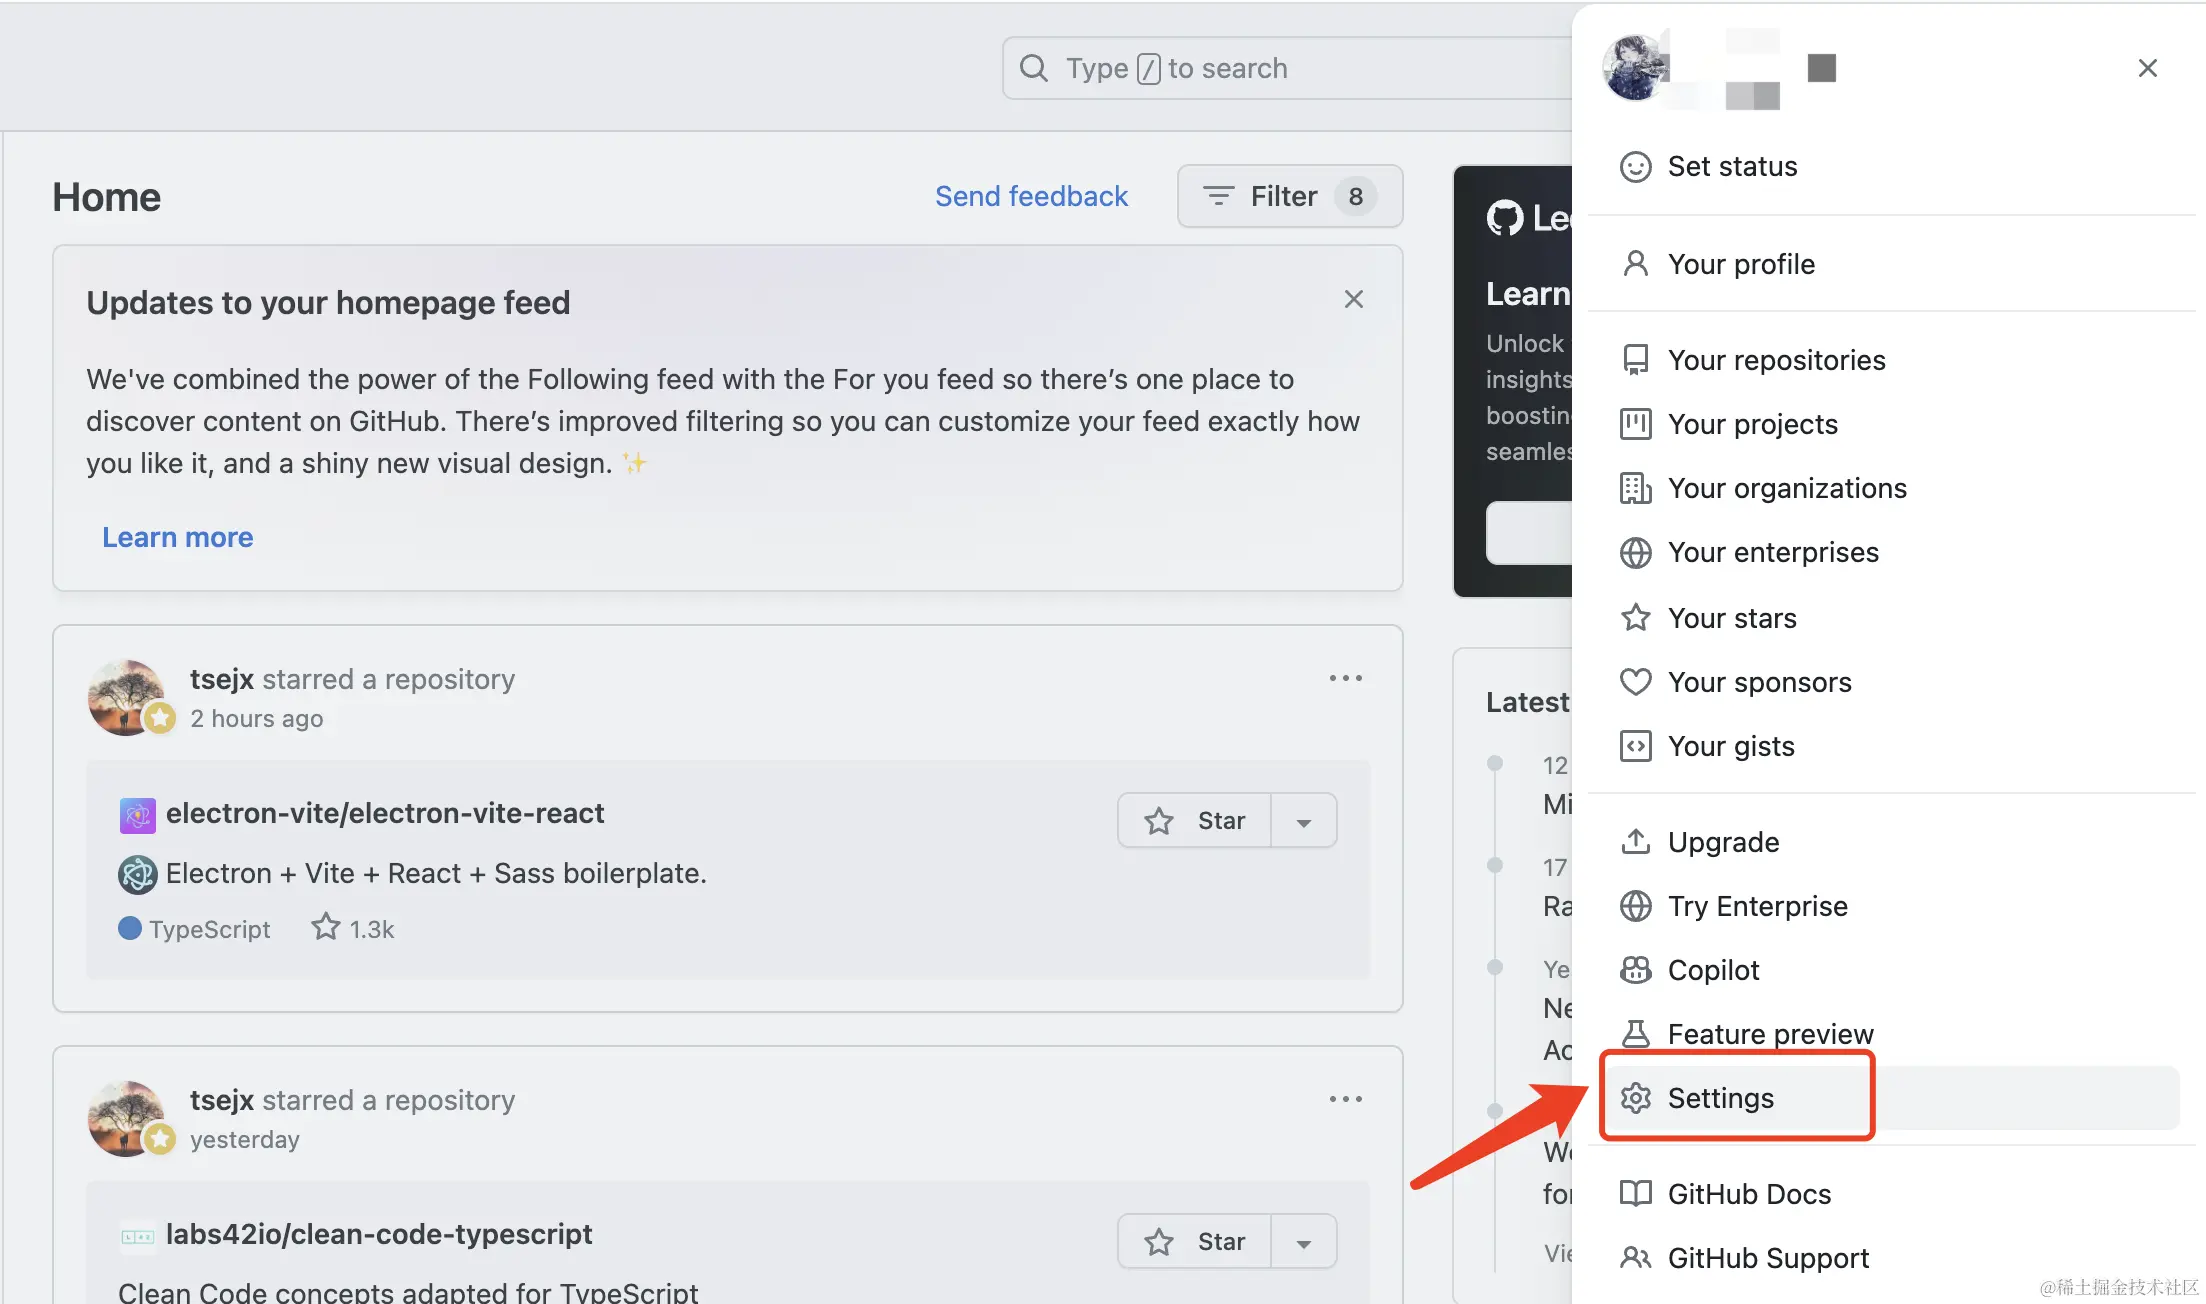
Task: Expand star list dropdown for clean-code-typescript
Action: coord(1304,1242)
